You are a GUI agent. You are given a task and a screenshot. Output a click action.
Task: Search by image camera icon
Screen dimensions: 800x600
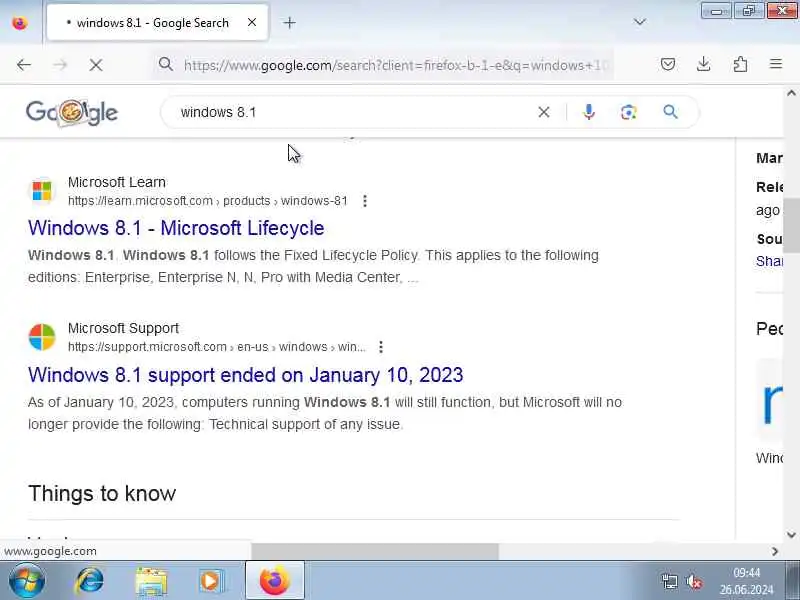point(629,112)
